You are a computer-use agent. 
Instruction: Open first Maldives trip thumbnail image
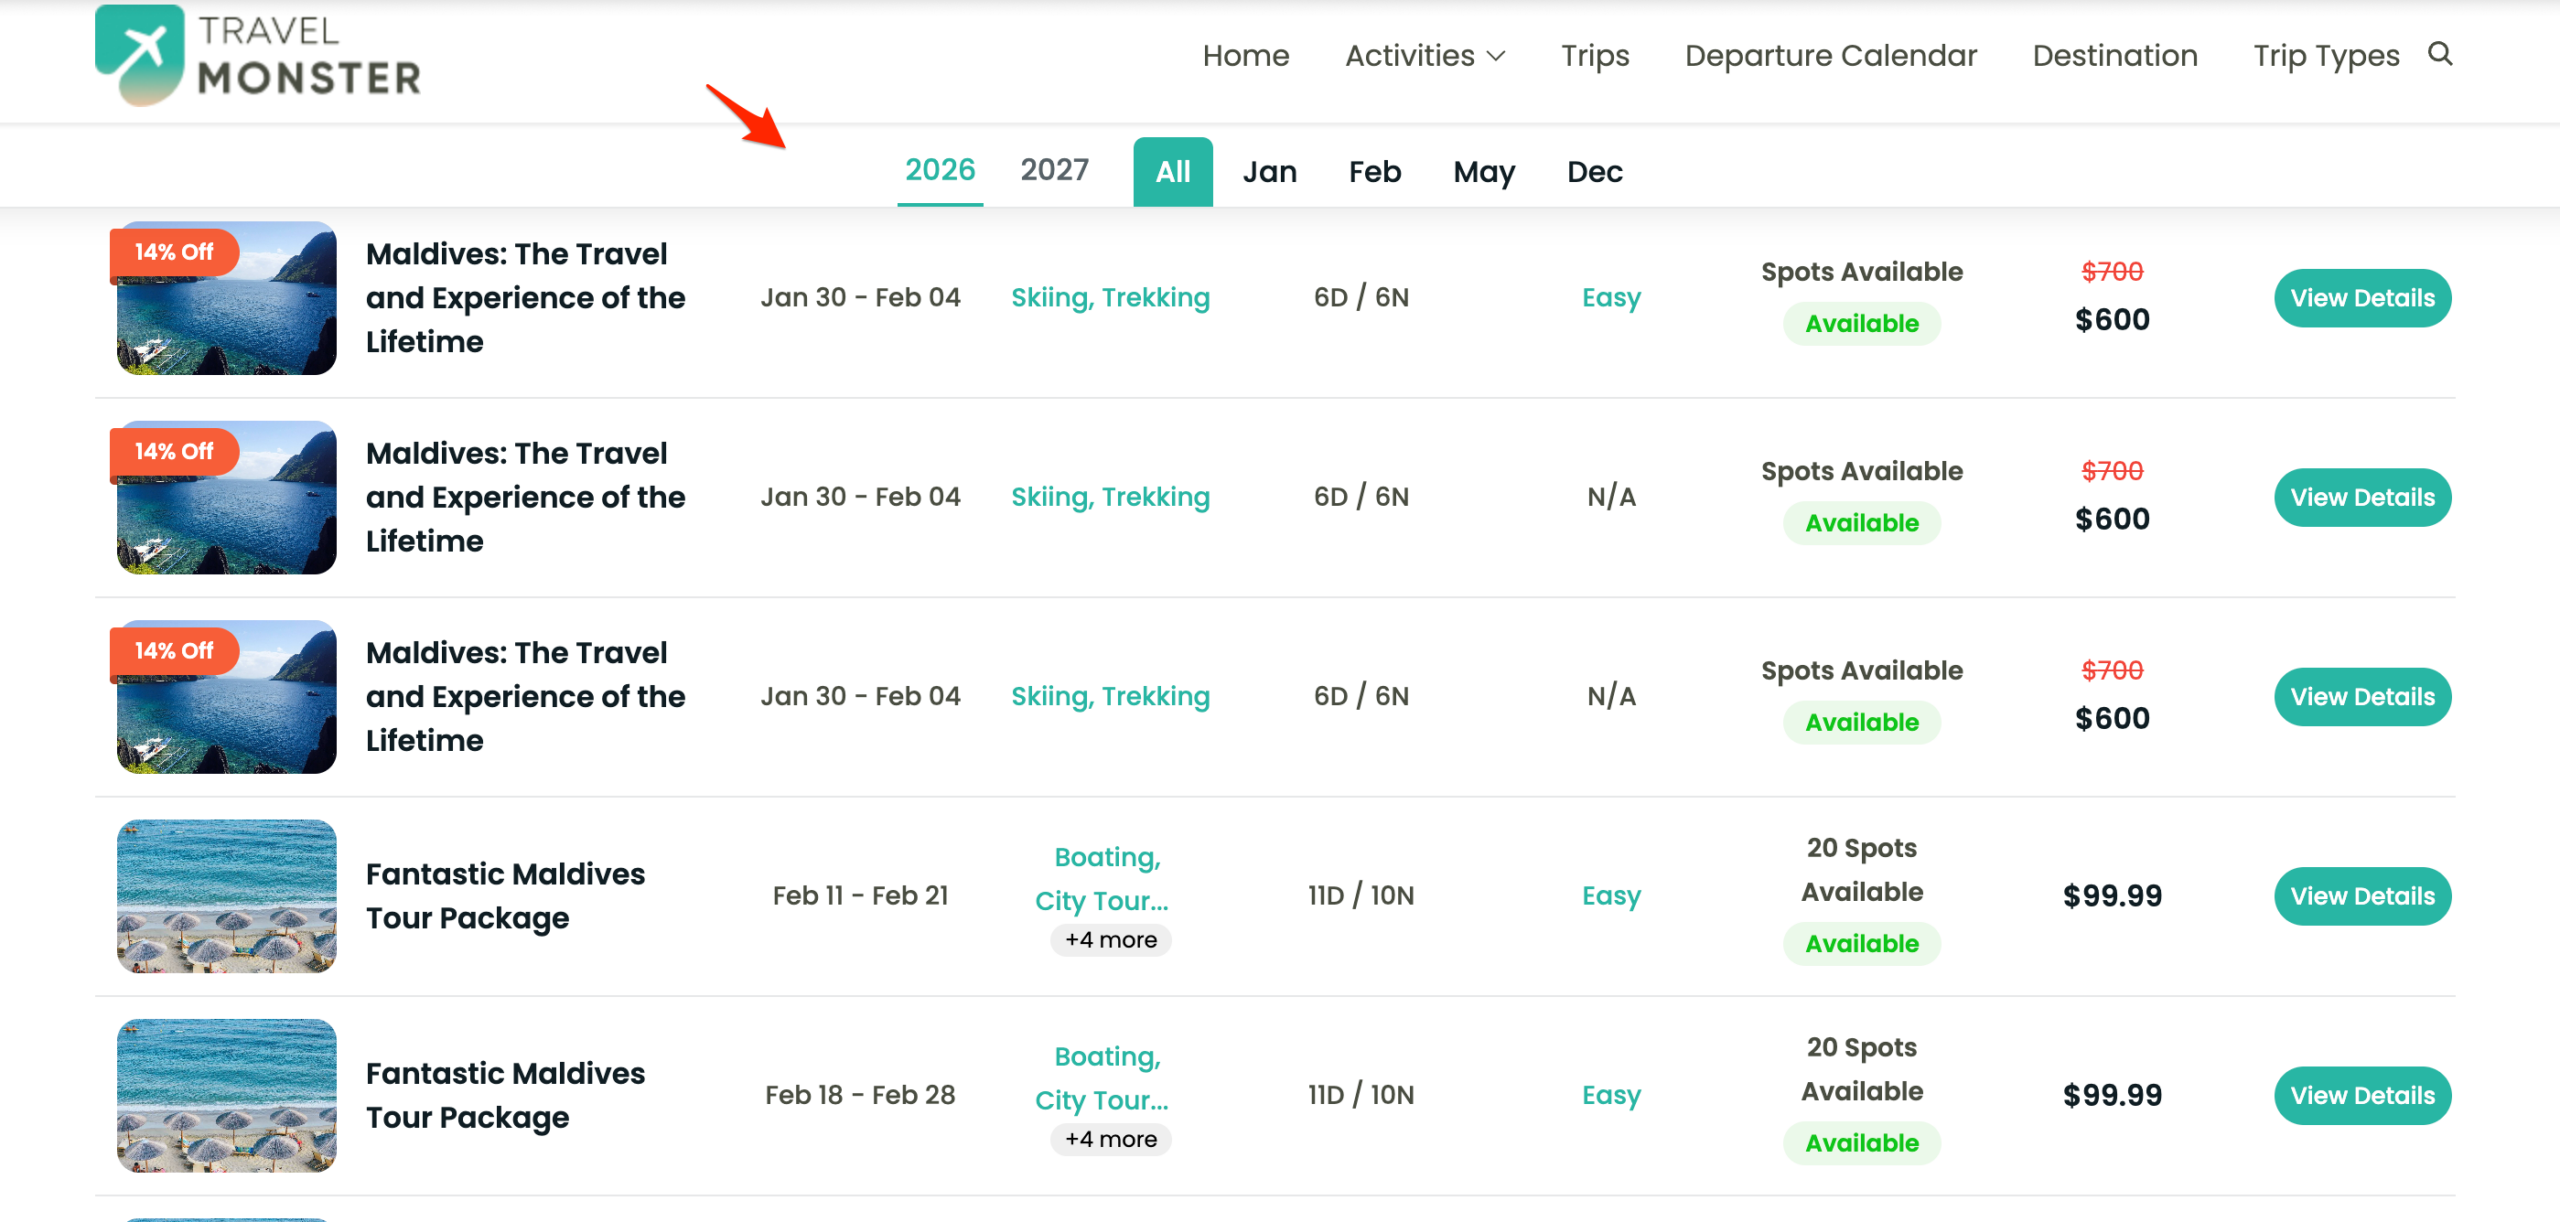point(226,298)
